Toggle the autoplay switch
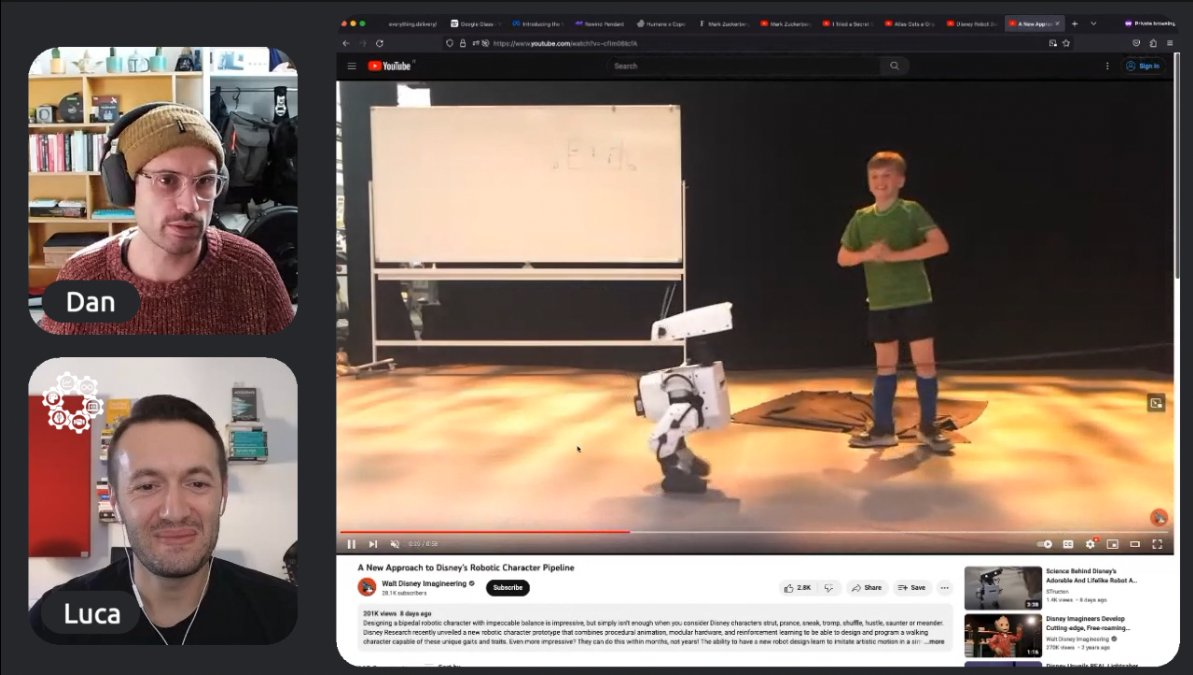The height and width of the screenshot is (675, 1193). [1045, 544]
